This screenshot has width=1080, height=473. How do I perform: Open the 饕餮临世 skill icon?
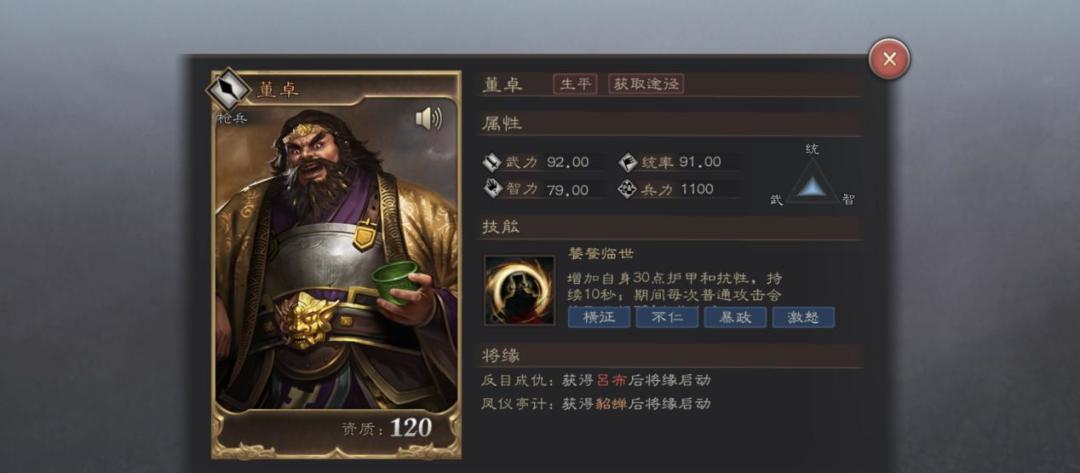coord(519,290)
